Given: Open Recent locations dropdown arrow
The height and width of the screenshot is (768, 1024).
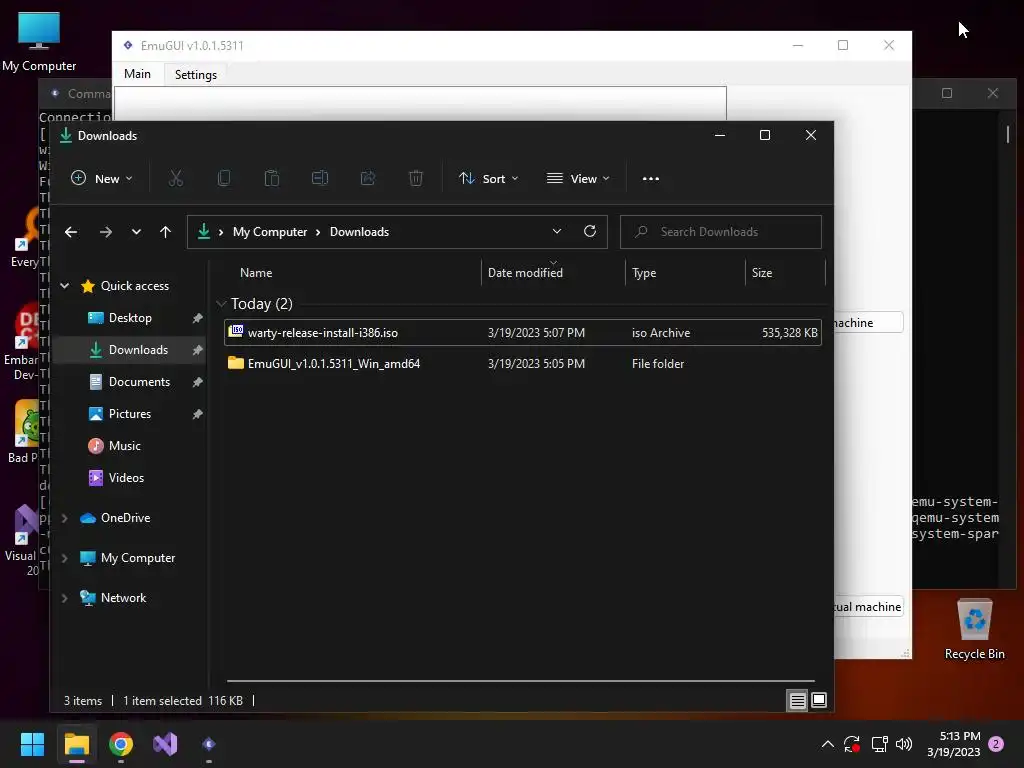Looking at the screenshot, I should pos(136,232).
